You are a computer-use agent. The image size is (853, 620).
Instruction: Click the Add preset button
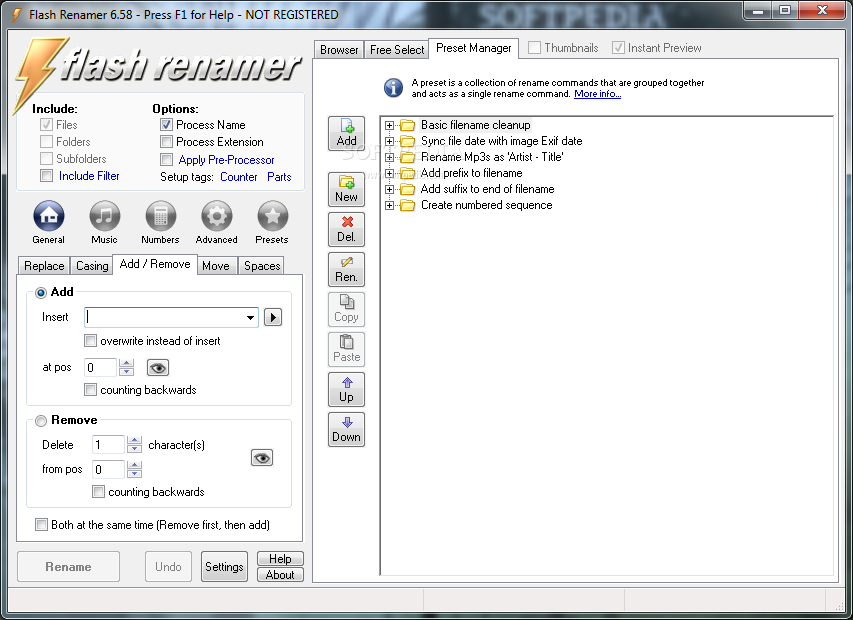[x=347, y=133]
